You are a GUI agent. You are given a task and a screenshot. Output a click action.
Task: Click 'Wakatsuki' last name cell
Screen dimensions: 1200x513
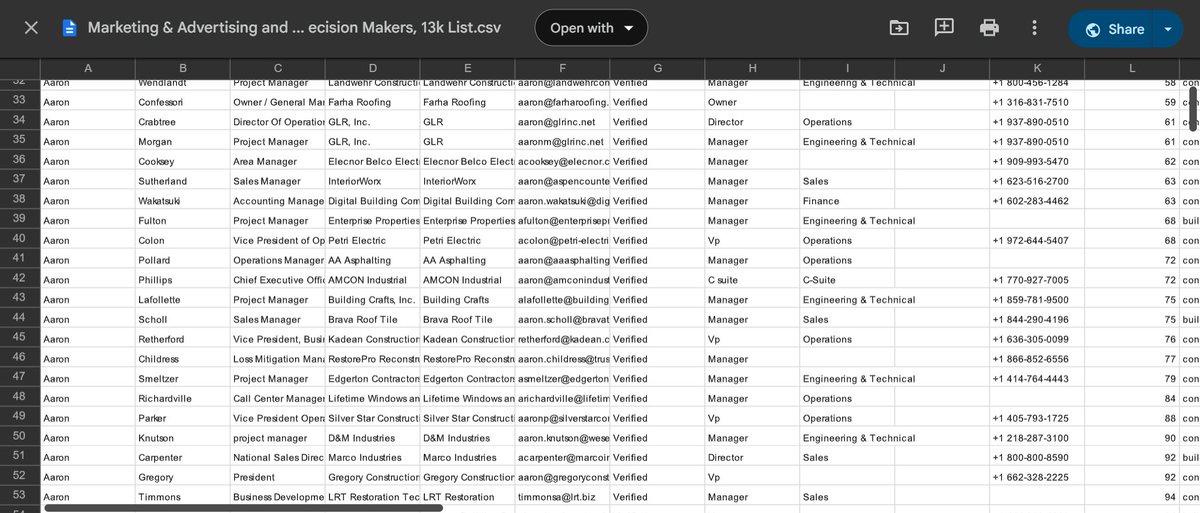click(x=182, y=201)
